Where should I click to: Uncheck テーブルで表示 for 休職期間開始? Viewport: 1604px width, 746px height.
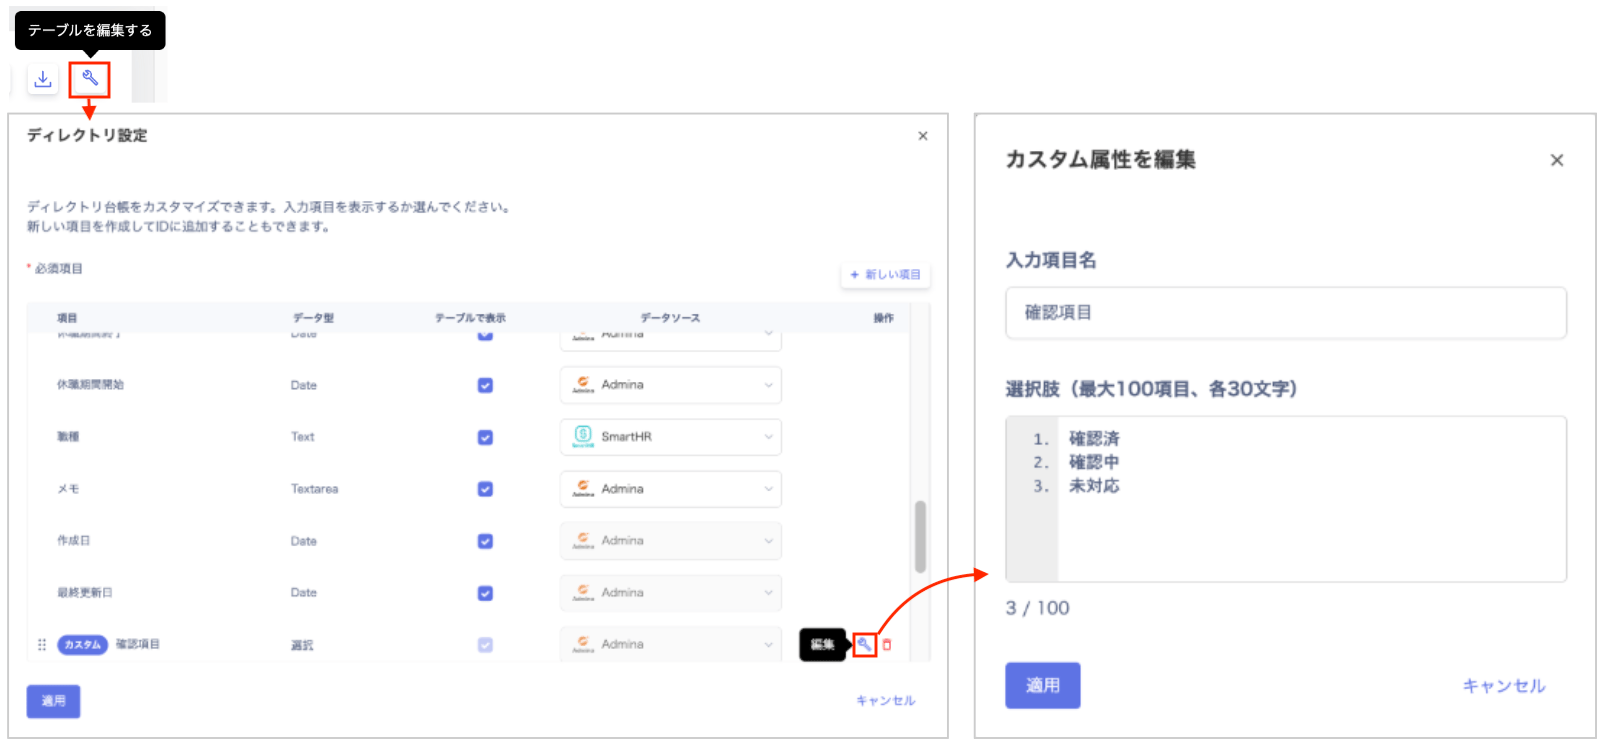485,385
